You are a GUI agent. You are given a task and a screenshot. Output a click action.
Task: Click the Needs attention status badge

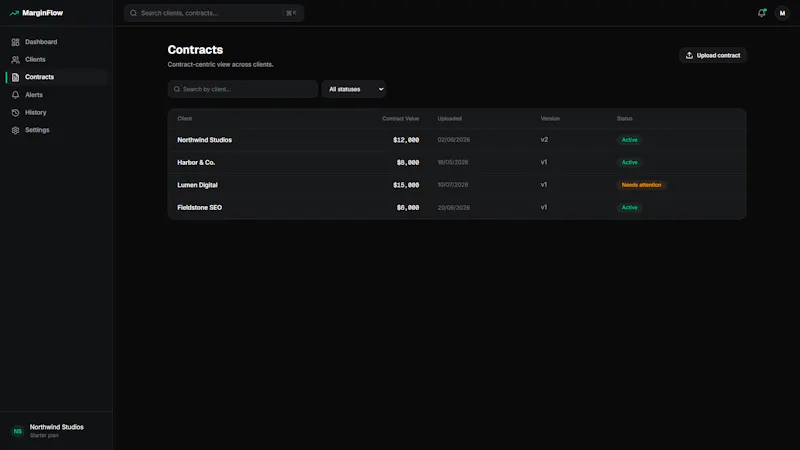[641, 185]
